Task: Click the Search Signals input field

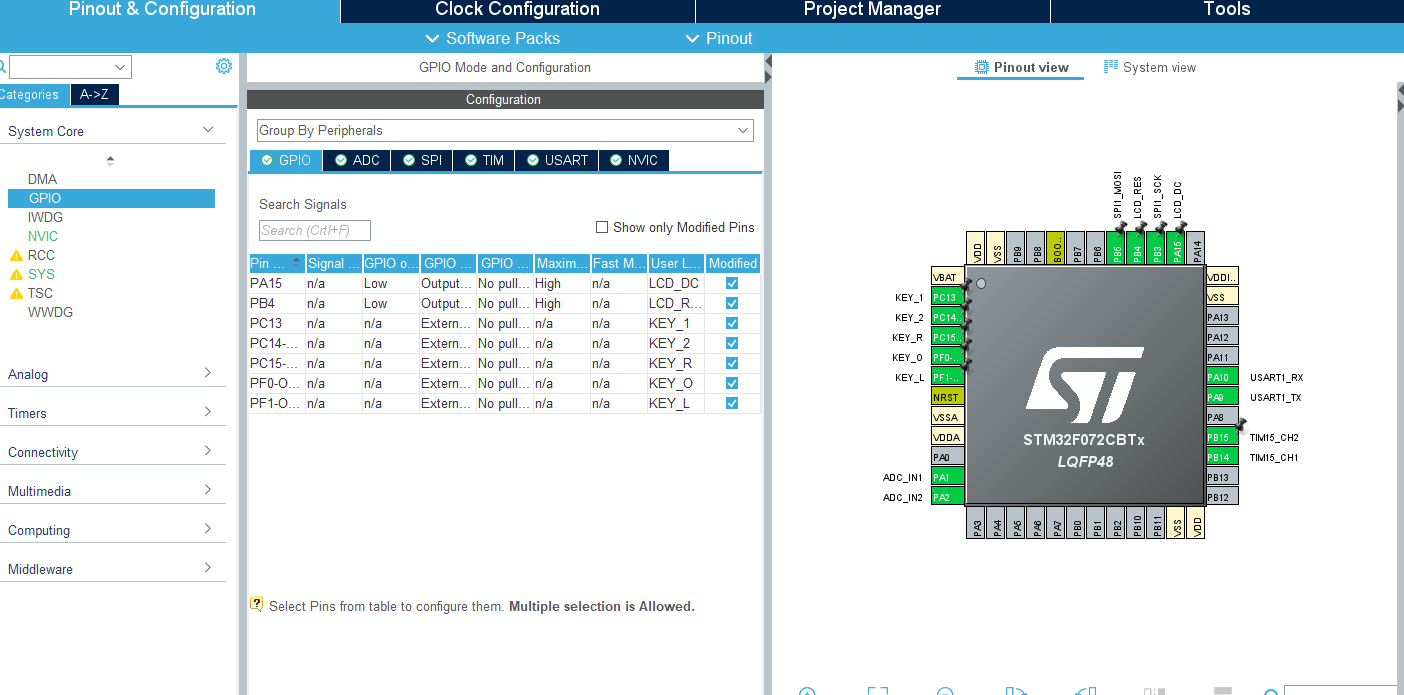Action: point(314,231)
